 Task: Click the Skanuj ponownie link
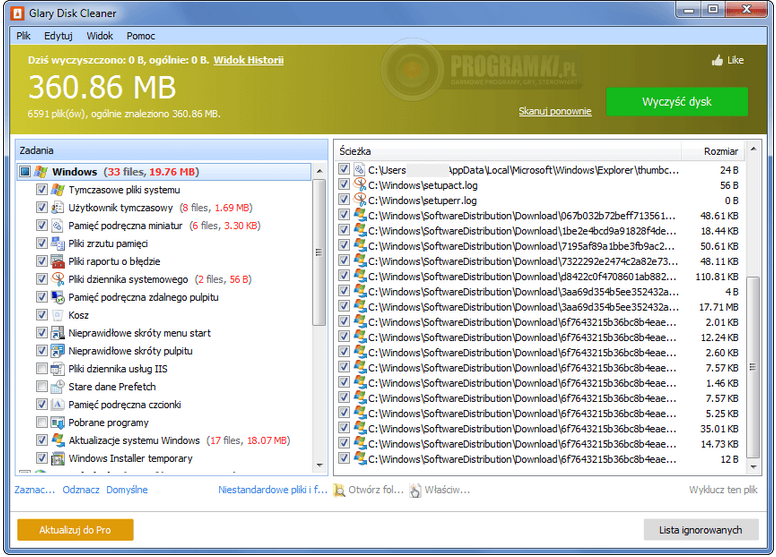pos(555,111)
